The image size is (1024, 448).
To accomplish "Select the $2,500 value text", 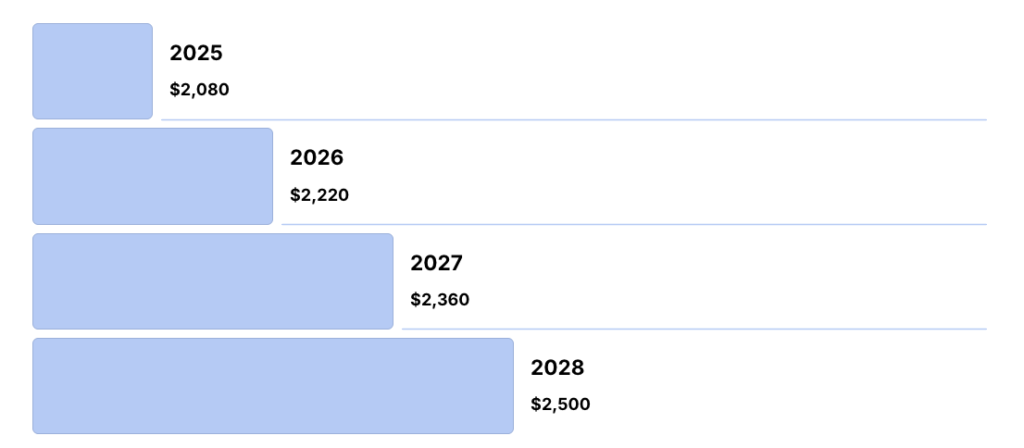I will [560, 404].
